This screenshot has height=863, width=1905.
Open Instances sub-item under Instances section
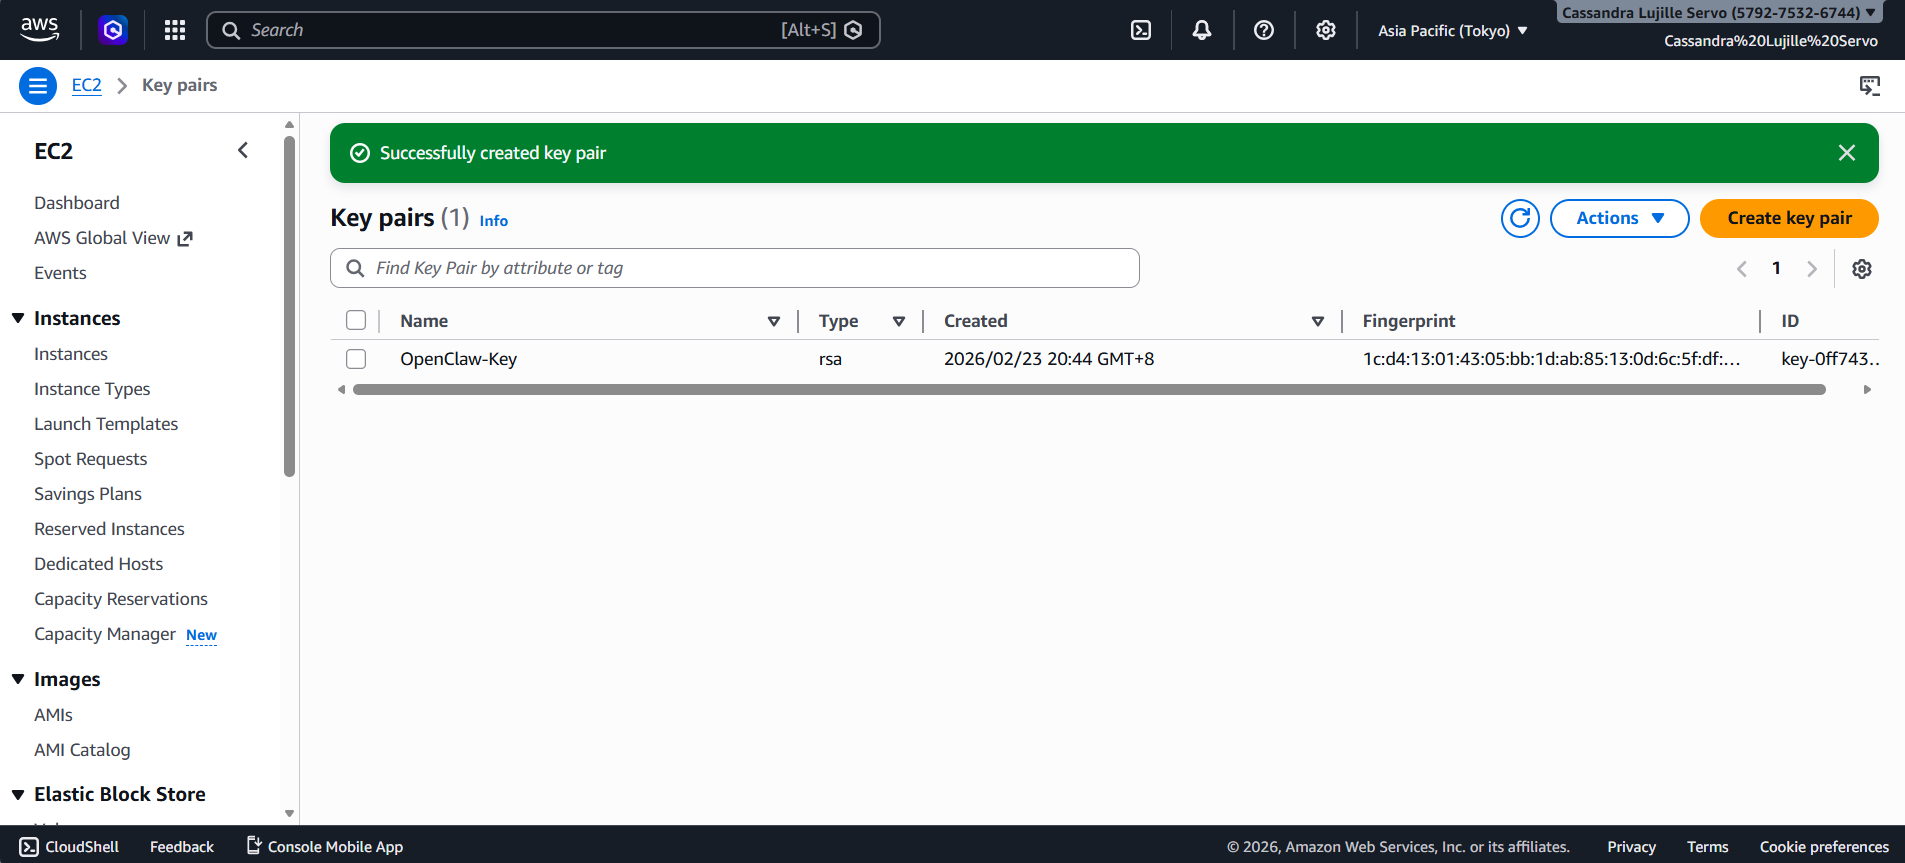click(x=71, y=354)
